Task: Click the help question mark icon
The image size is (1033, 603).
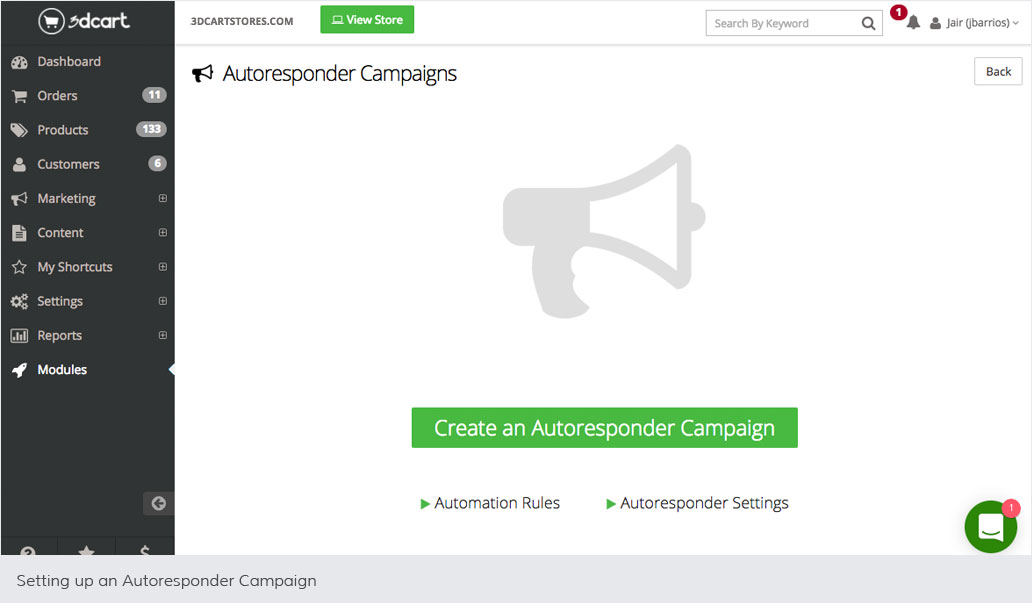Action: (x=28, y=550)
